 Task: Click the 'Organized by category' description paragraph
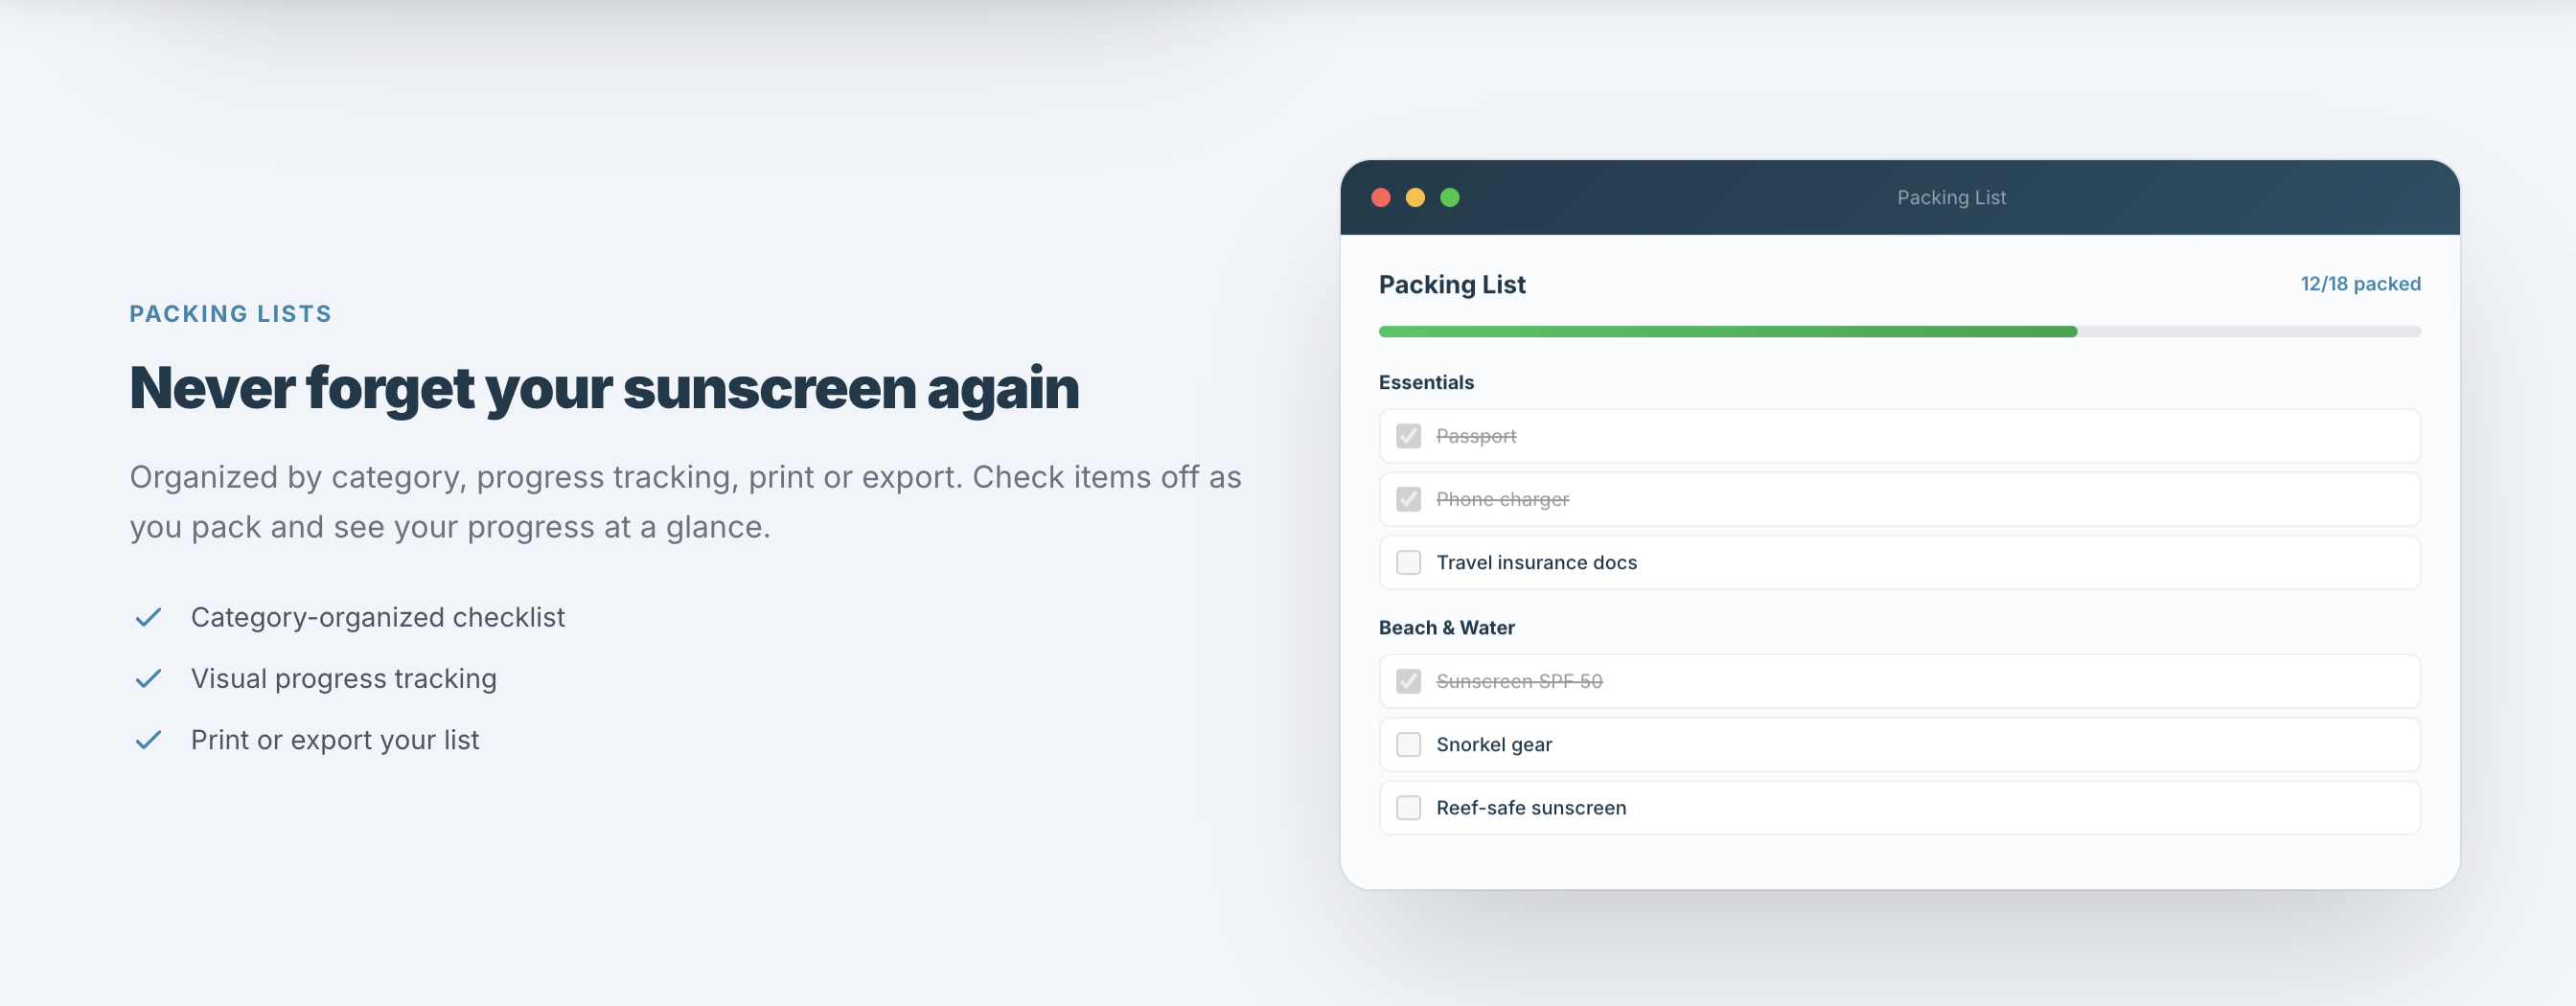[685, 502]
